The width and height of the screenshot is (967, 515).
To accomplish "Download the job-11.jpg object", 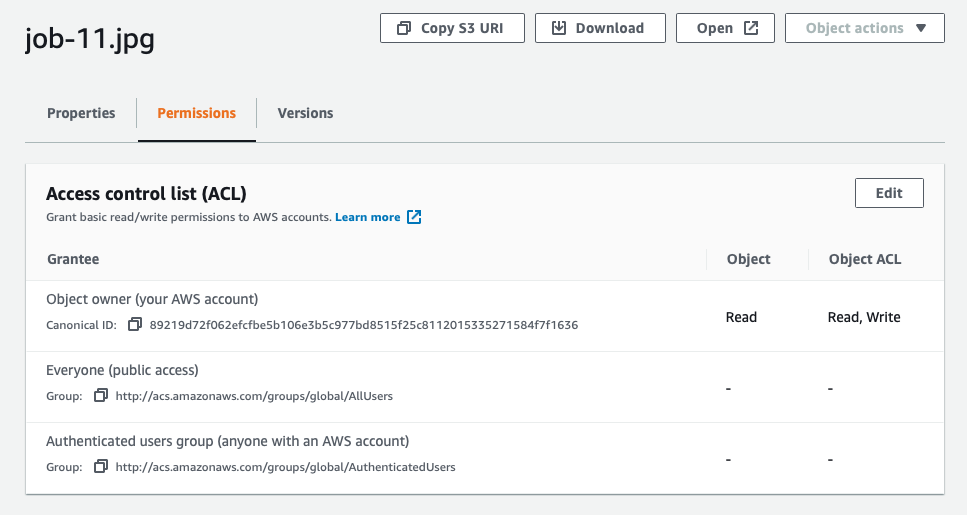I will pos(600,28).
